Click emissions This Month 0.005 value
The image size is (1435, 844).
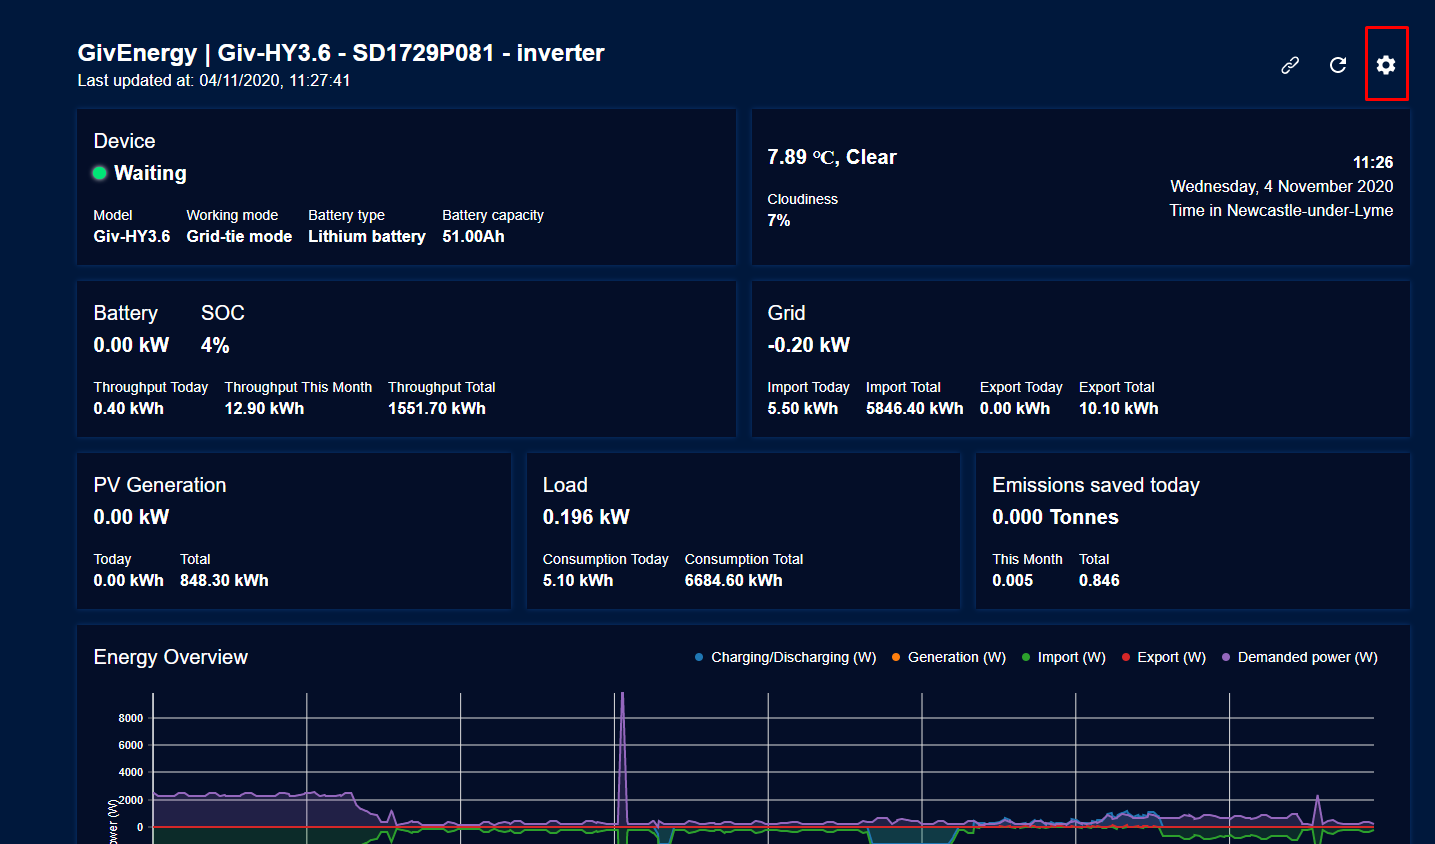point(1013,581)
